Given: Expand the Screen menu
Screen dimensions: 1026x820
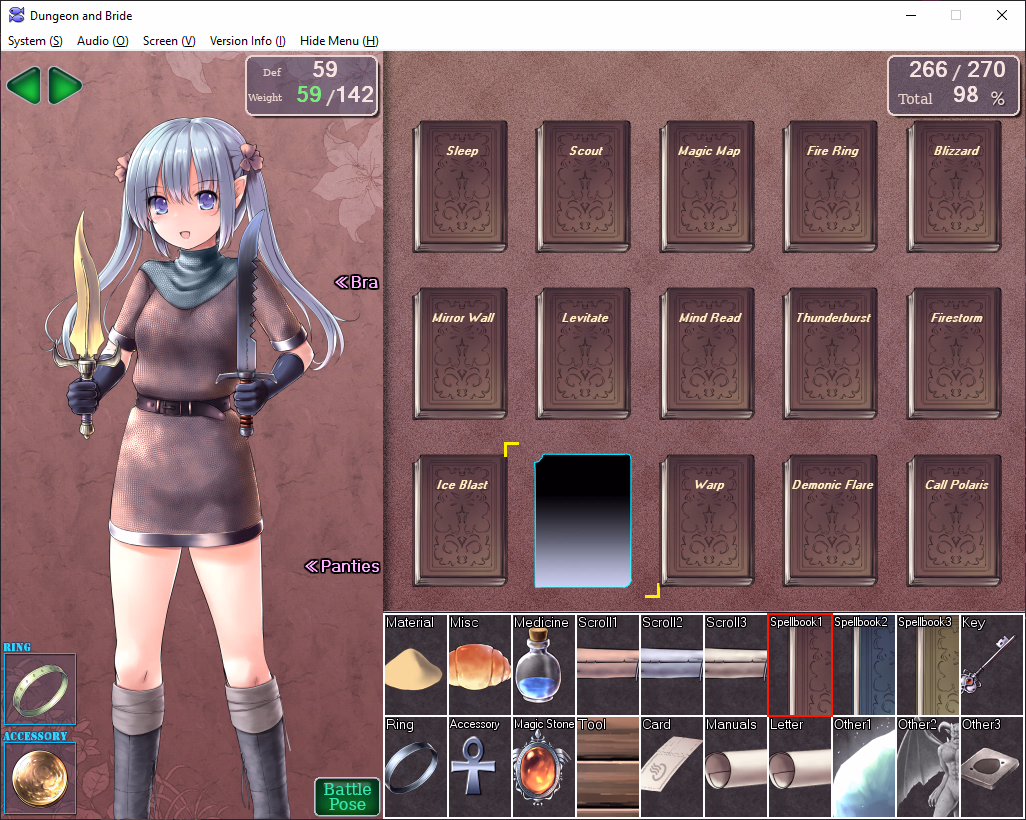Looking at the screenshot, I should (168, 41).
